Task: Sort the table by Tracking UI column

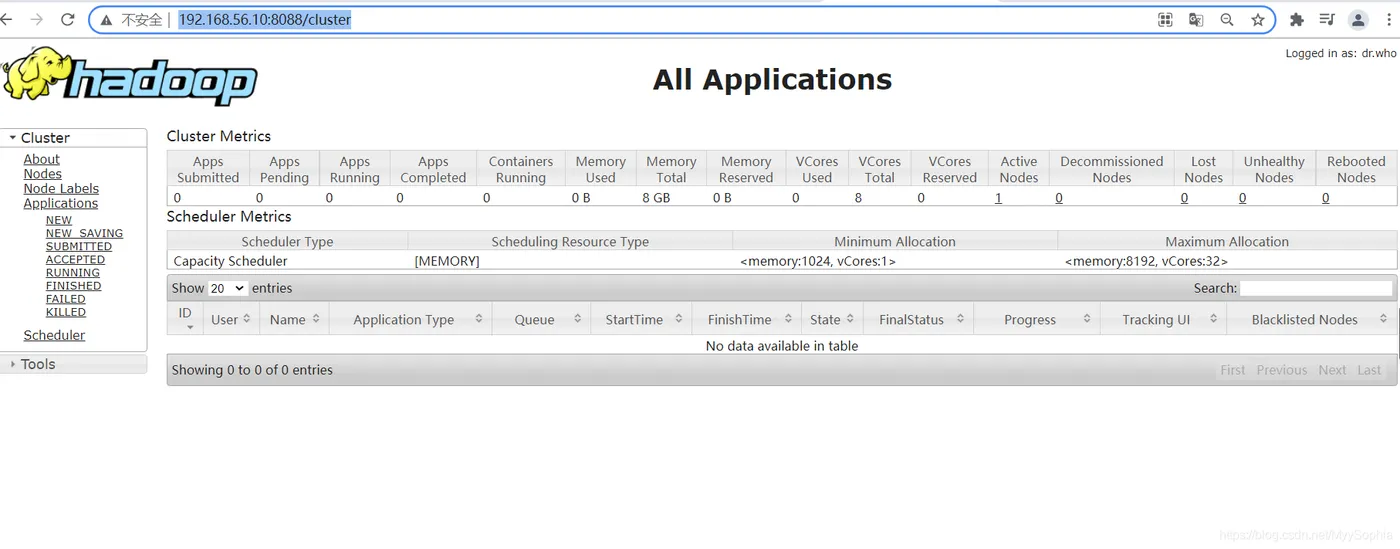Action: (x=1163, y=319)
